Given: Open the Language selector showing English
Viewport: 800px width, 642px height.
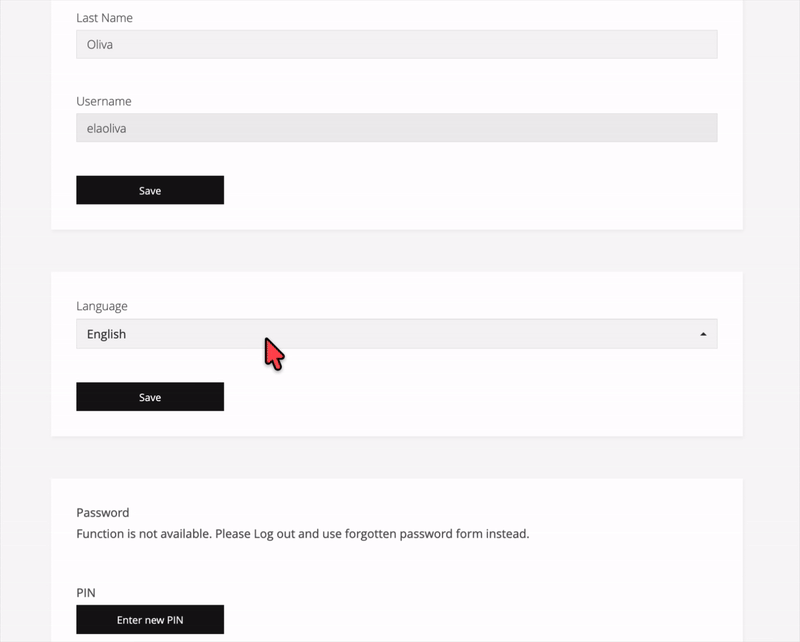Looking at the screenshot, I should (396, 334).
